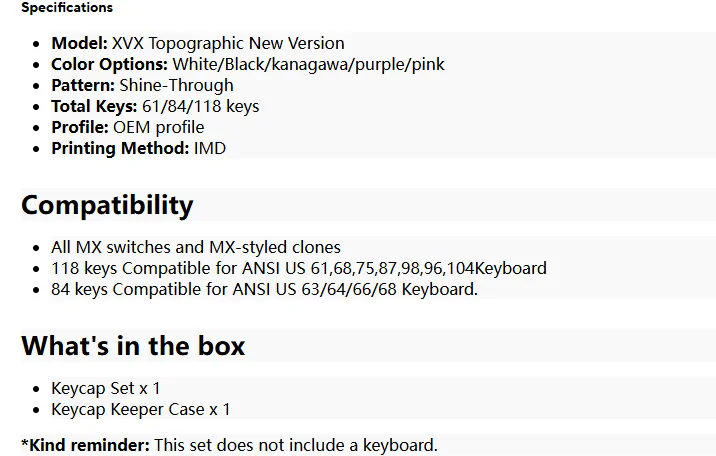Click the "Compatibility" section heading
The image size is (716, 456).
(107, 205)
